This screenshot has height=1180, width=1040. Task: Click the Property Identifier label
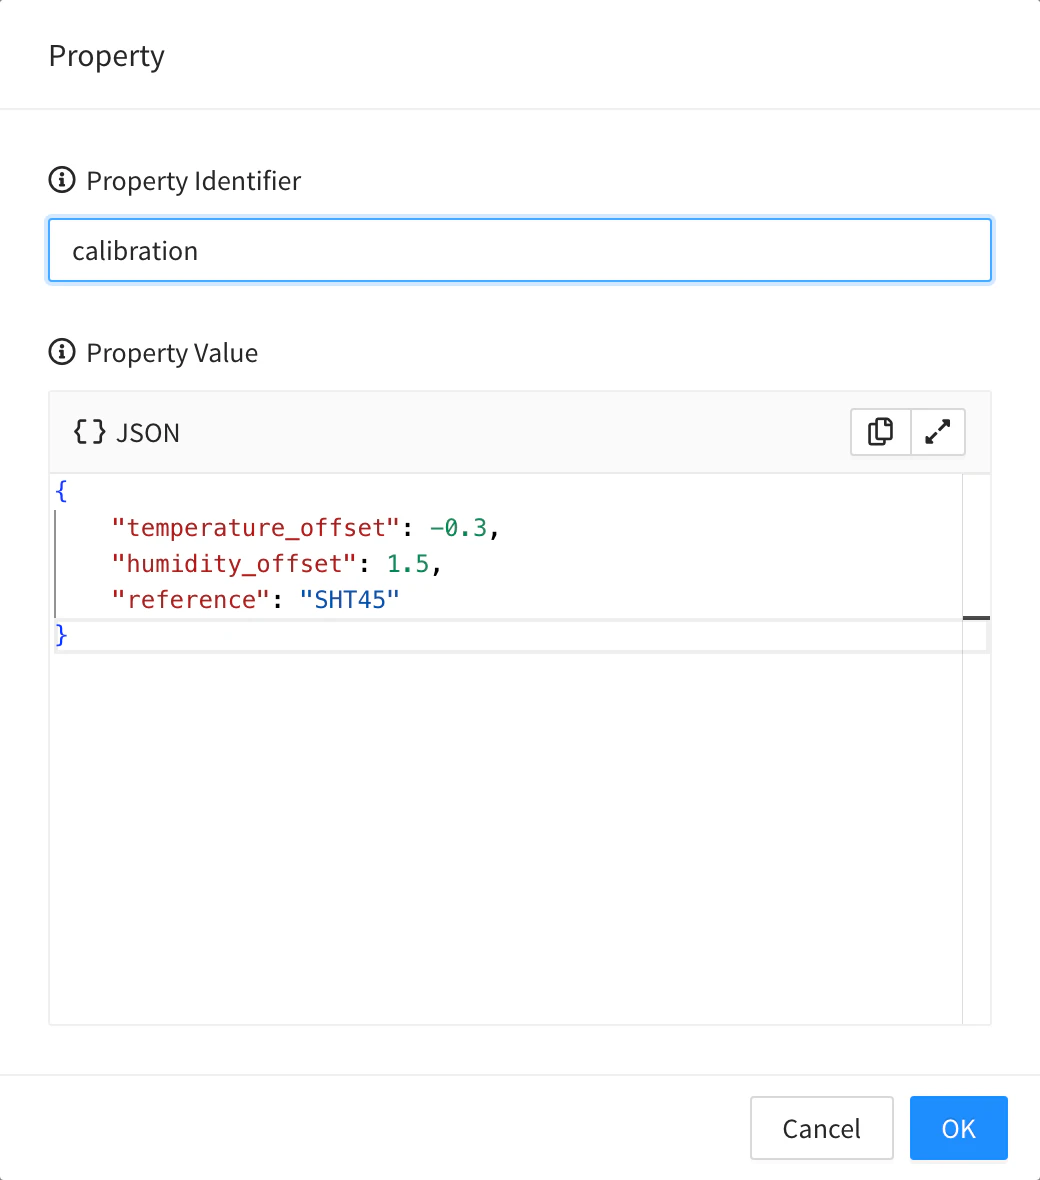pos(193,181)
